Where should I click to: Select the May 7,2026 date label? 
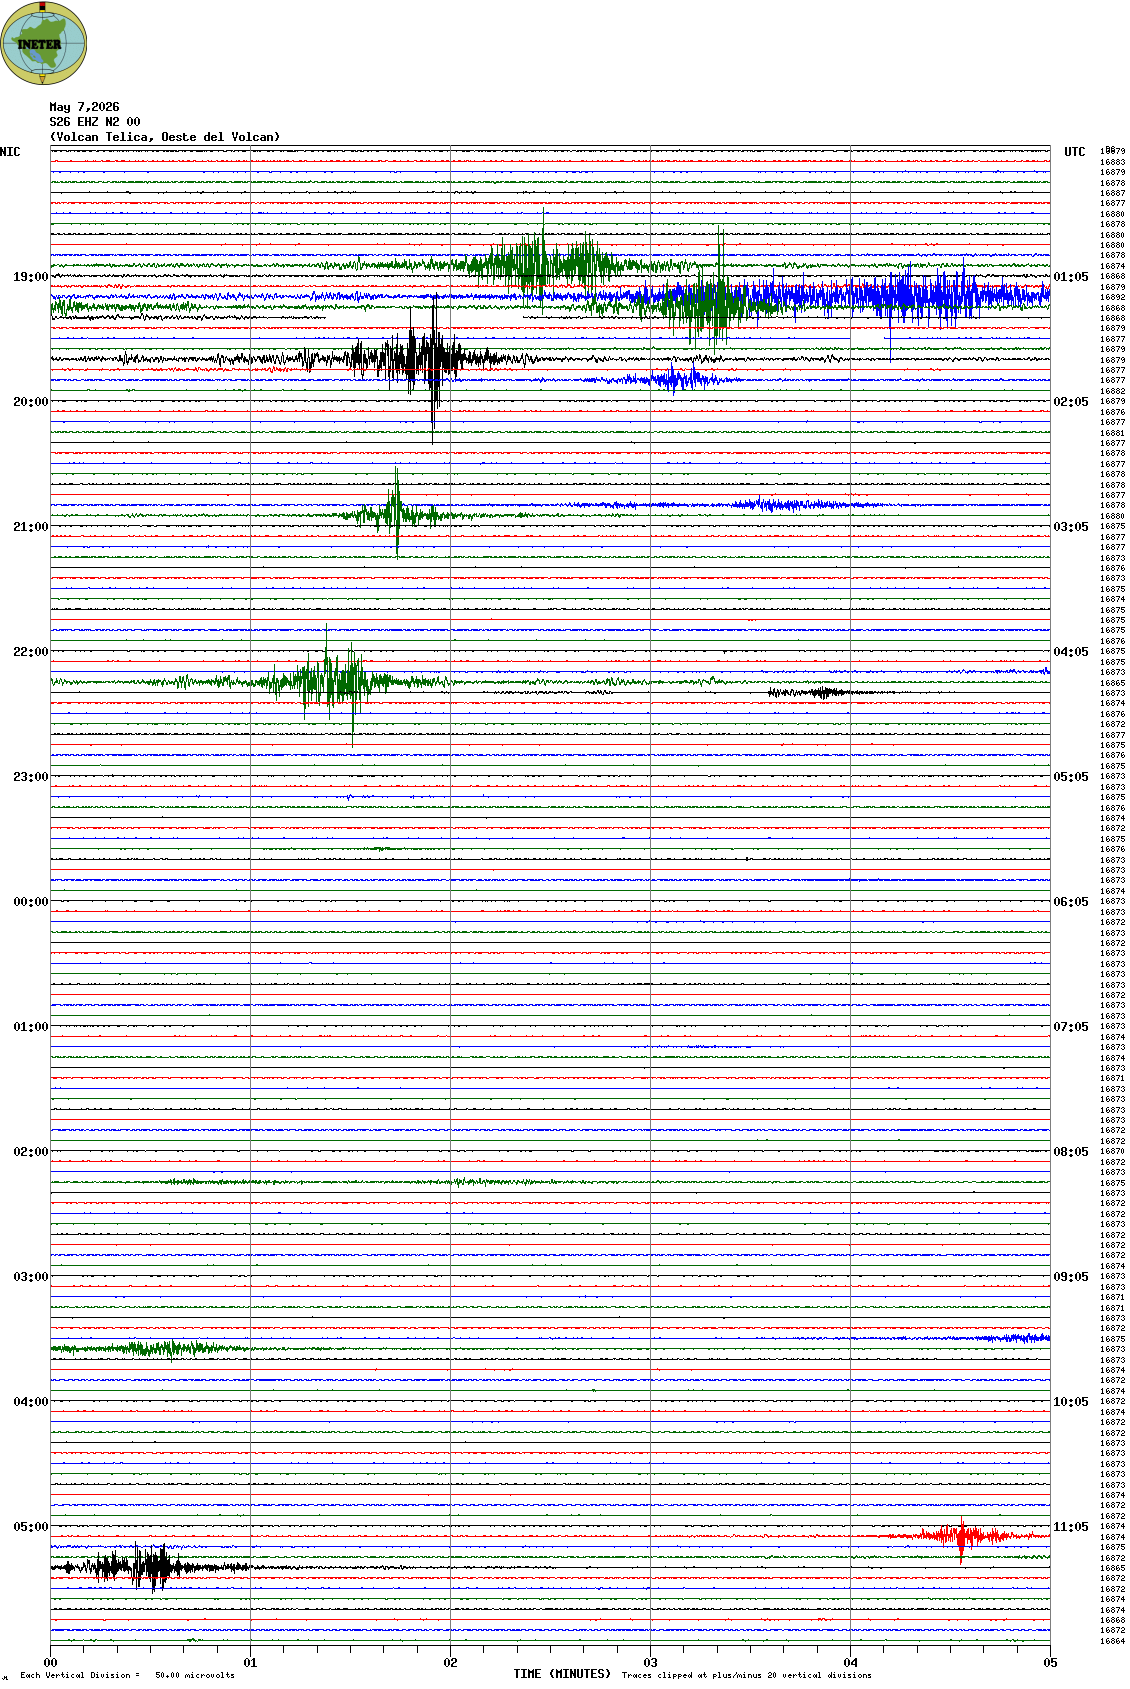(84, 107)
